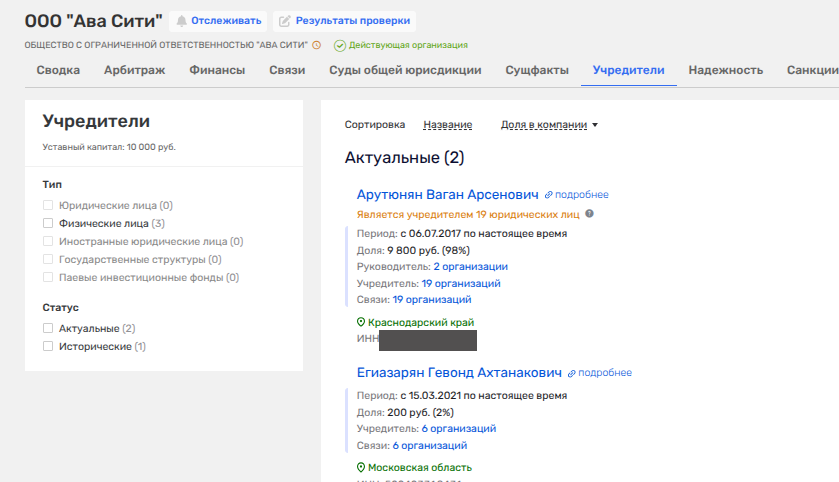Viewport: 839px width, 482px height.
Task: Open Арутюнян Ваган Арсенович profile
Action: (x=448, y=194)
